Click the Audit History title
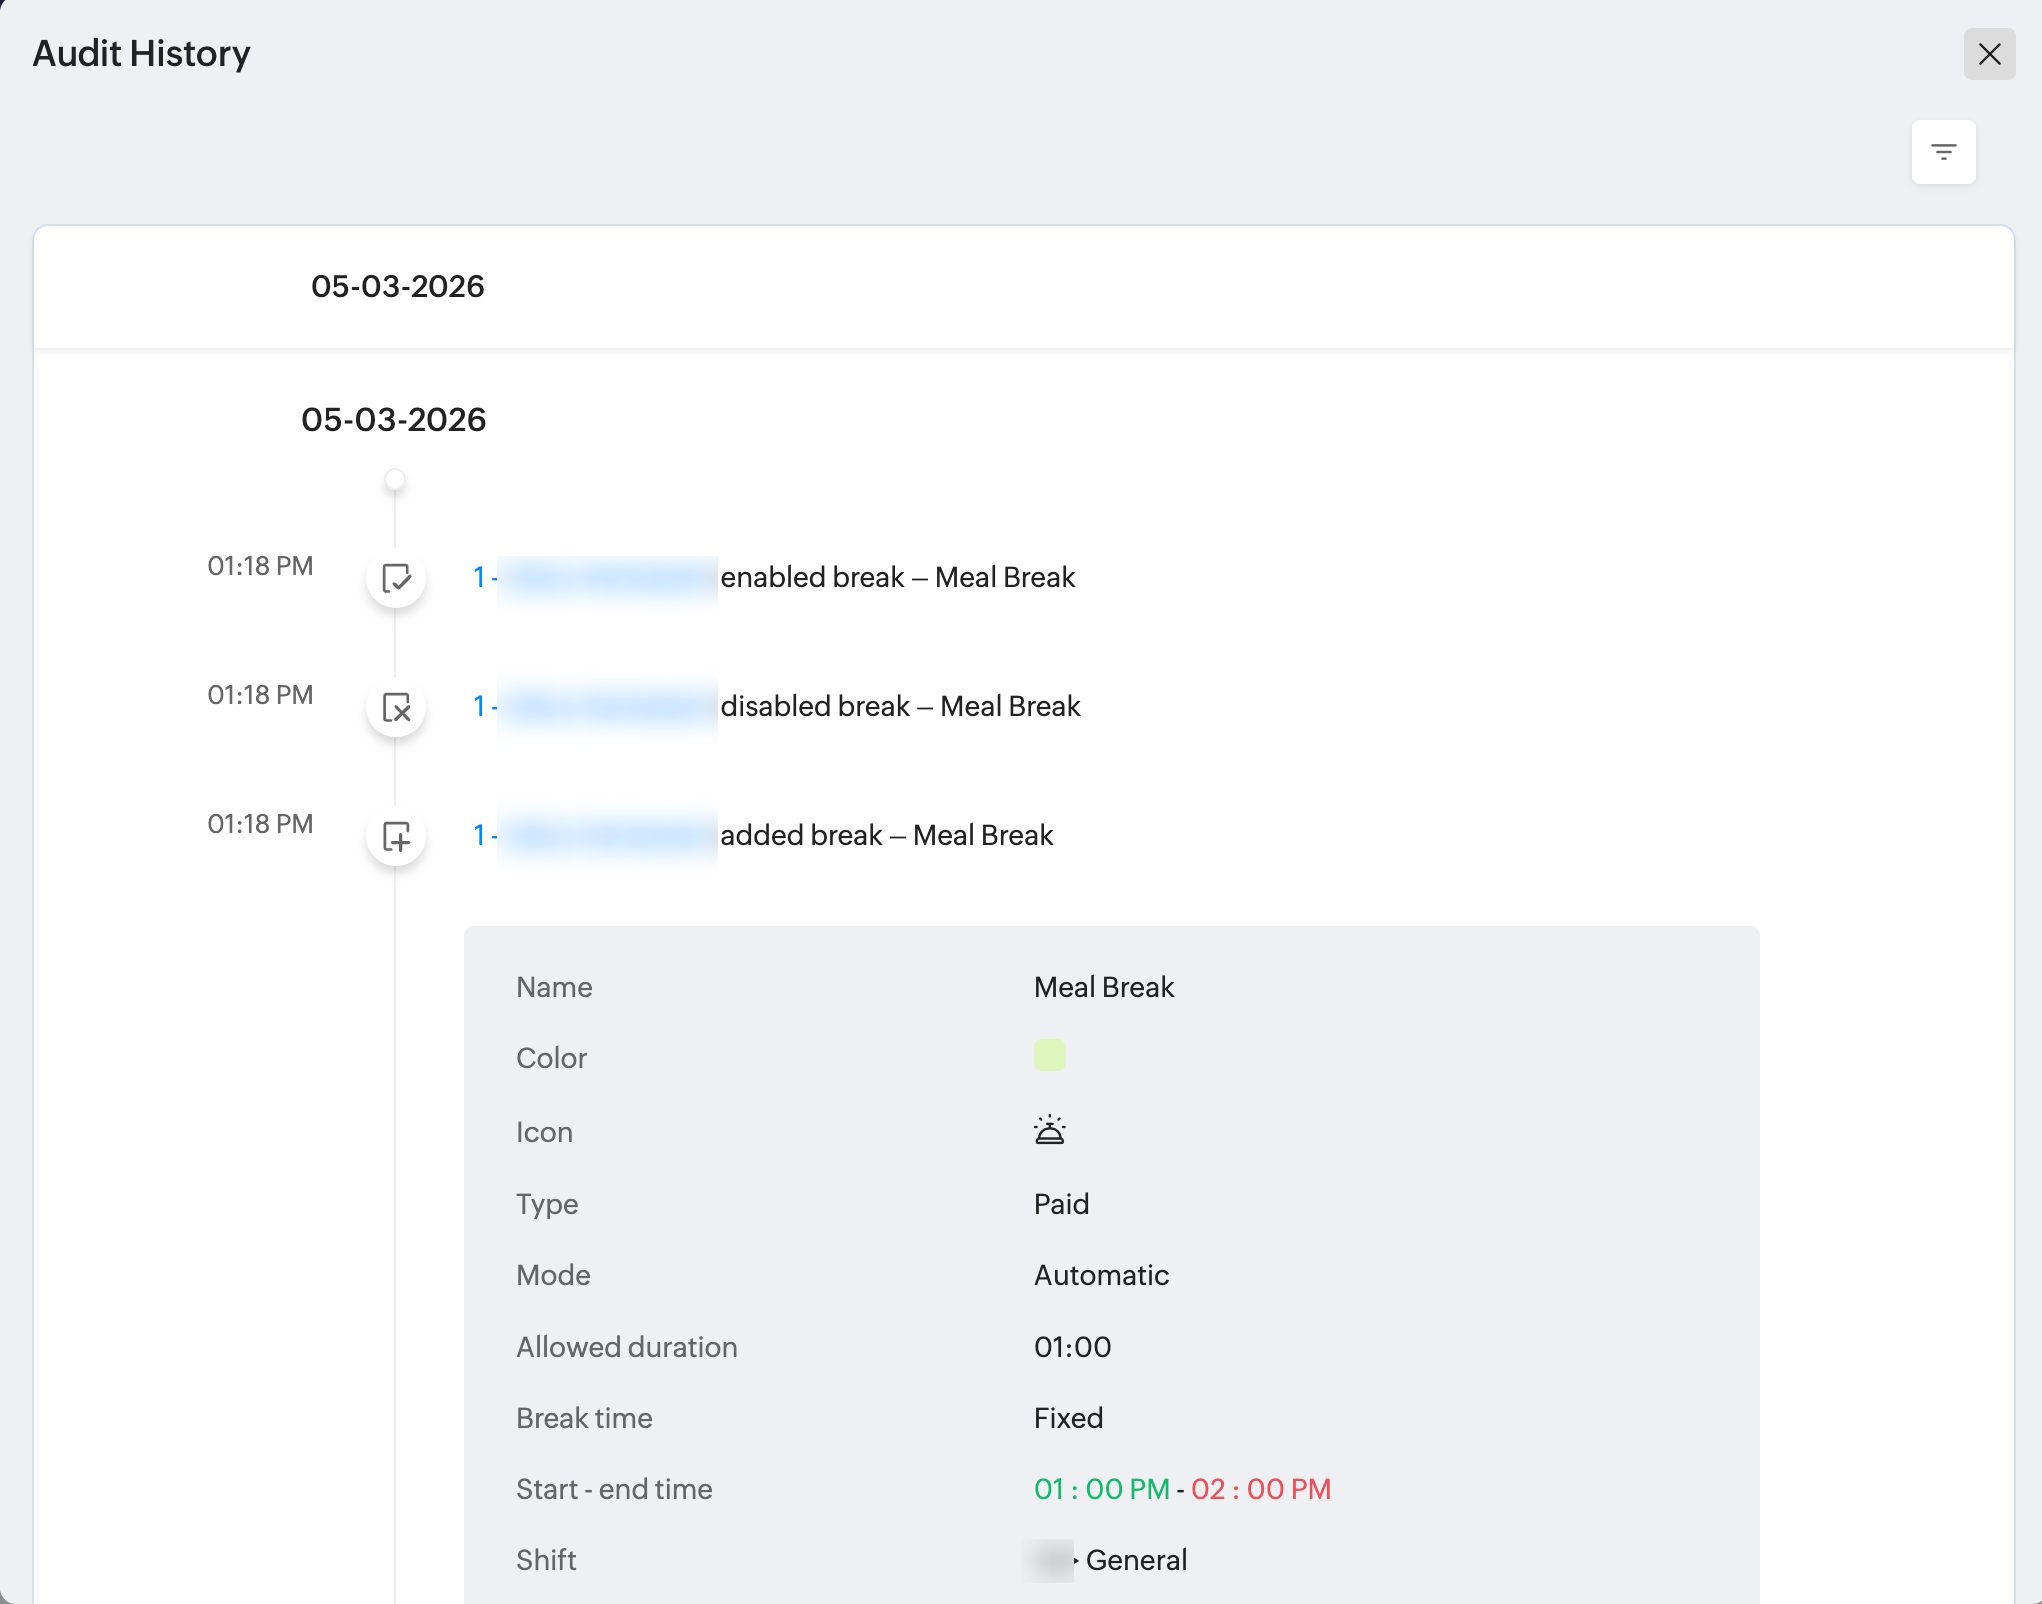The height and width of the screenshot is (1604, 2042). click(141, 54)
